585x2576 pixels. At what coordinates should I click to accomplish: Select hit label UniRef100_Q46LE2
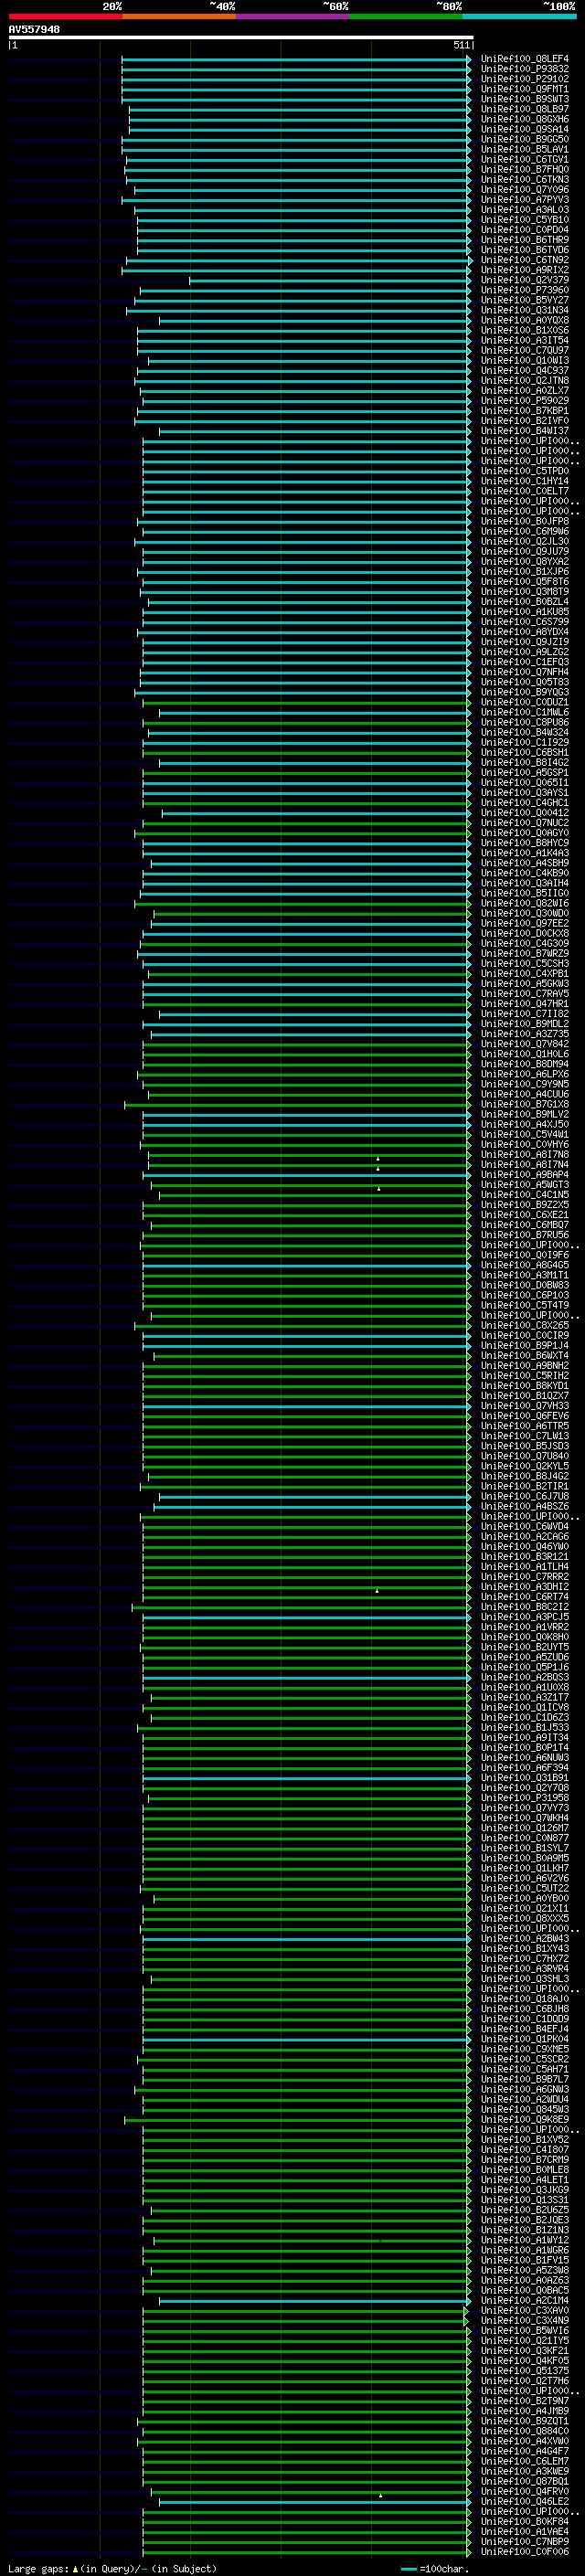coord(524,2501)
